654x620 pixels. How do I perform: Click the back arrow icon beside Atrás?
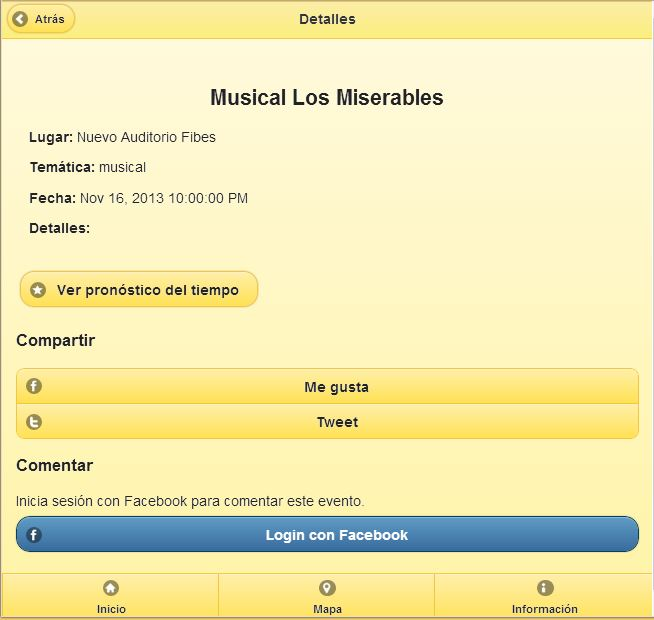20,19
